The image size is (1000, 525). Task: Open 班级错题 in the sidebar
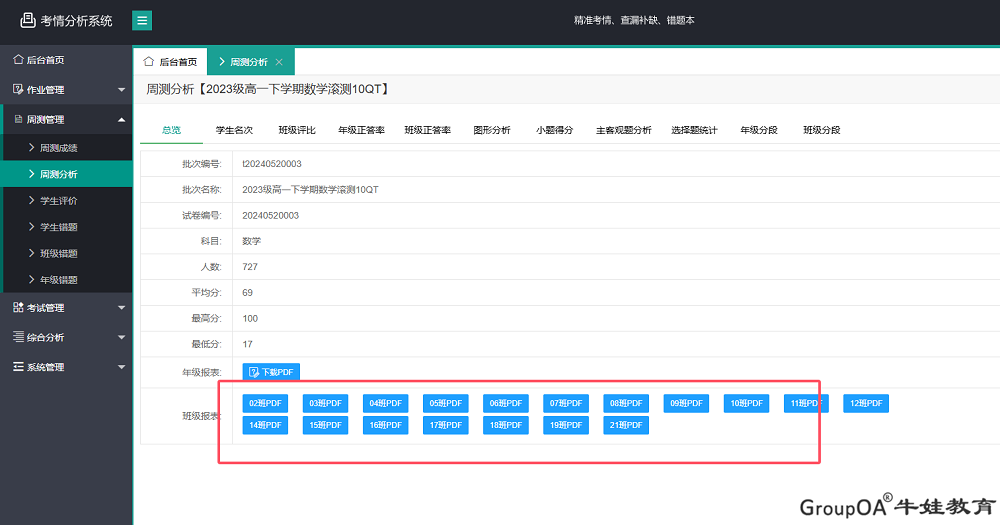67,253
